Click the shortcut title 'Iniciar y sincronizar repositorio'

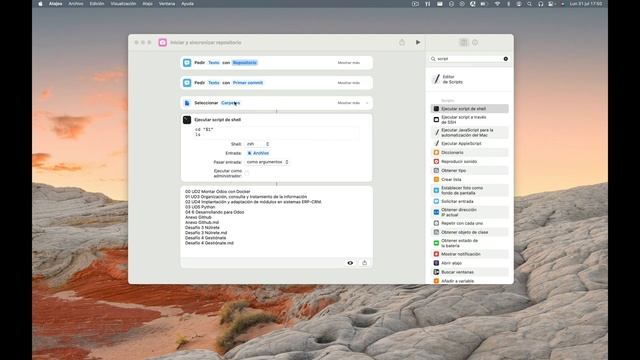click(206, 42)
